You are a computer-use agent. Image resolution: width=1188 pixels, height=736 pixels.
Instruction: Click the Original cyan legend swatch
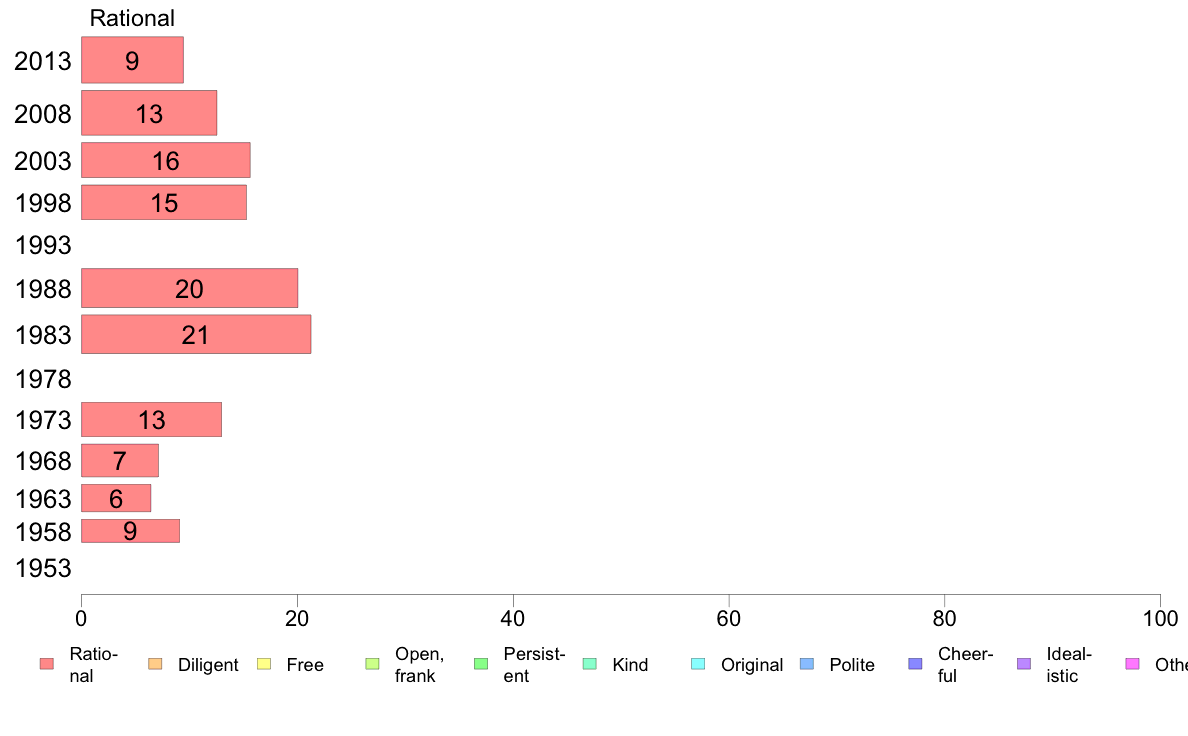click(x=699, y=664)
